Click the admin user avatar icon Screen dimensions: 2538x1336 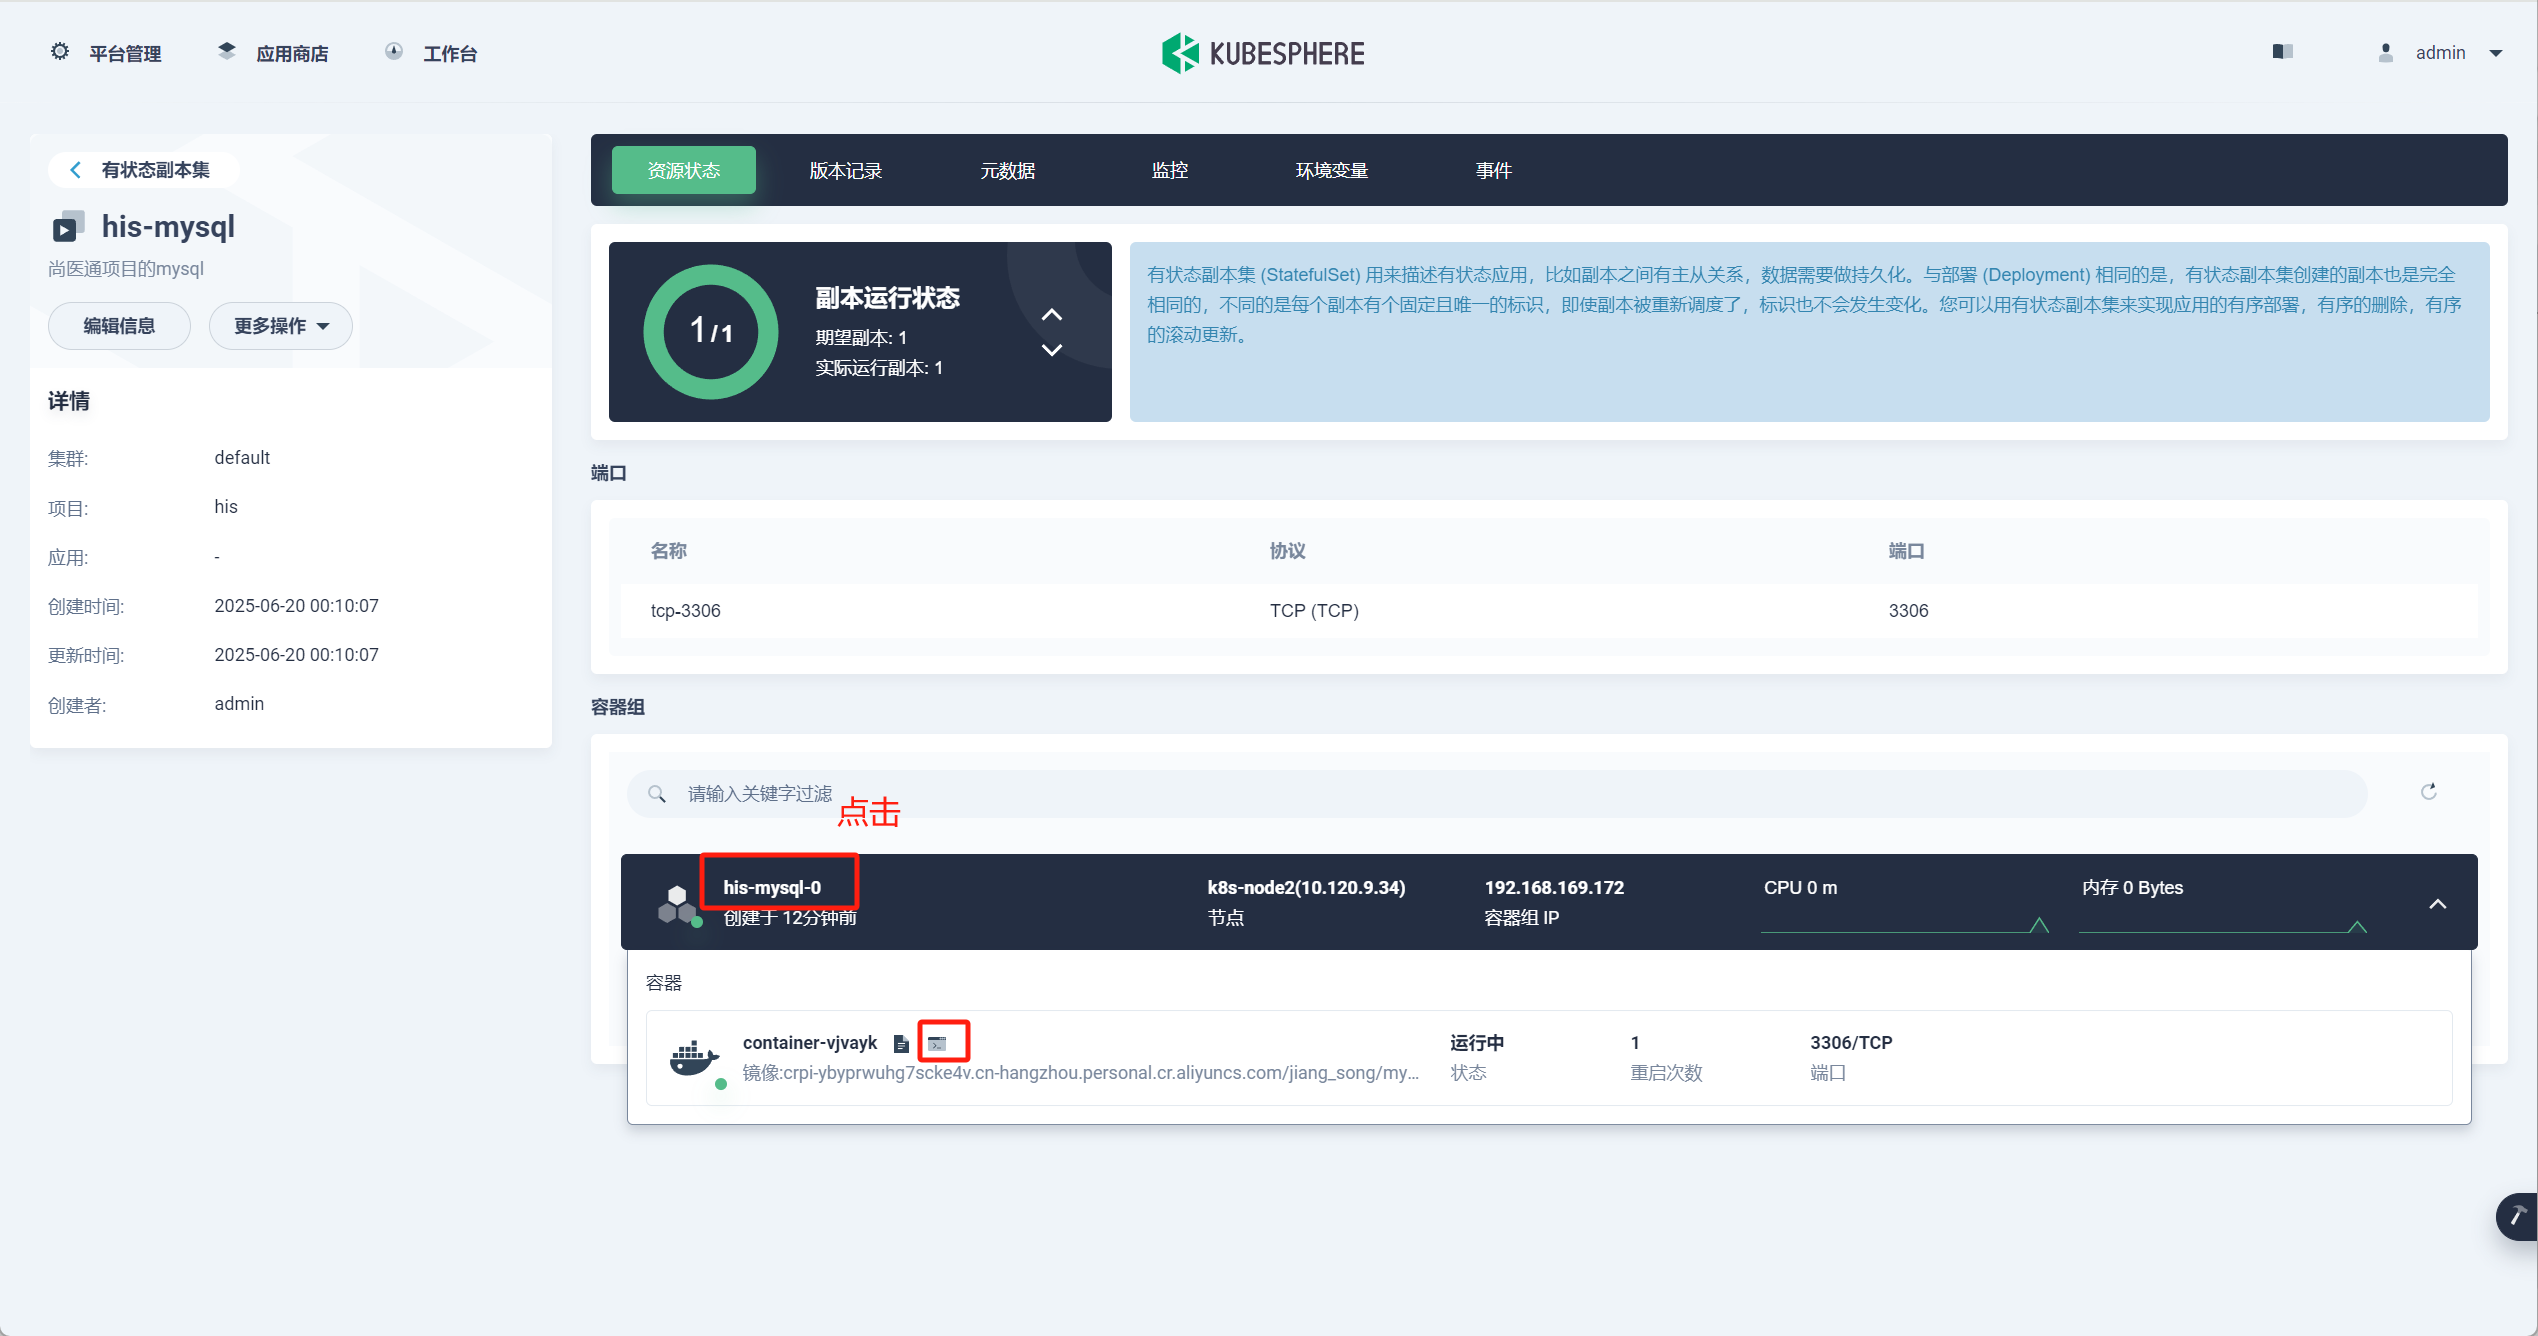pyautogui.click(x=2386, y=53)
